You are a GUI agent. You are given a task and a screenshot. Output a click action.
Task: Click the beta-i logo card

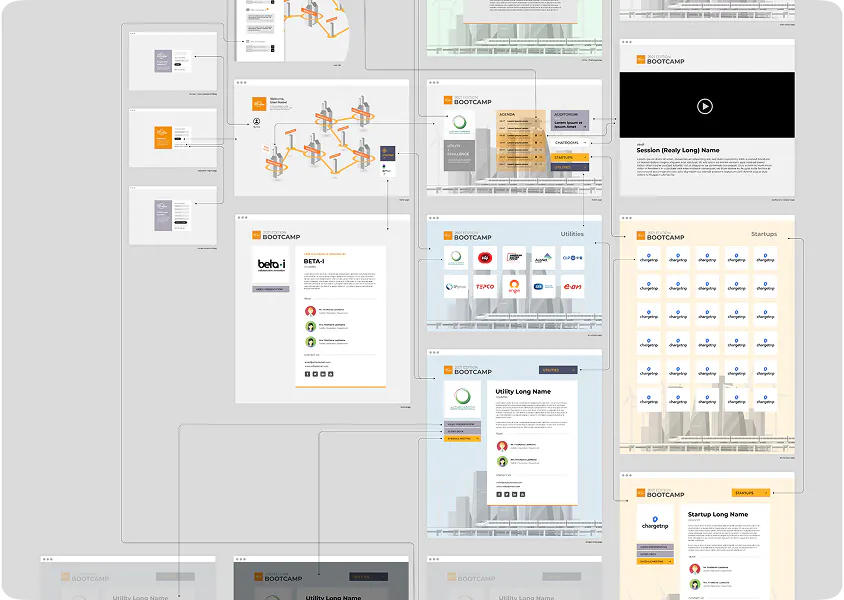(x=271, y=264)
